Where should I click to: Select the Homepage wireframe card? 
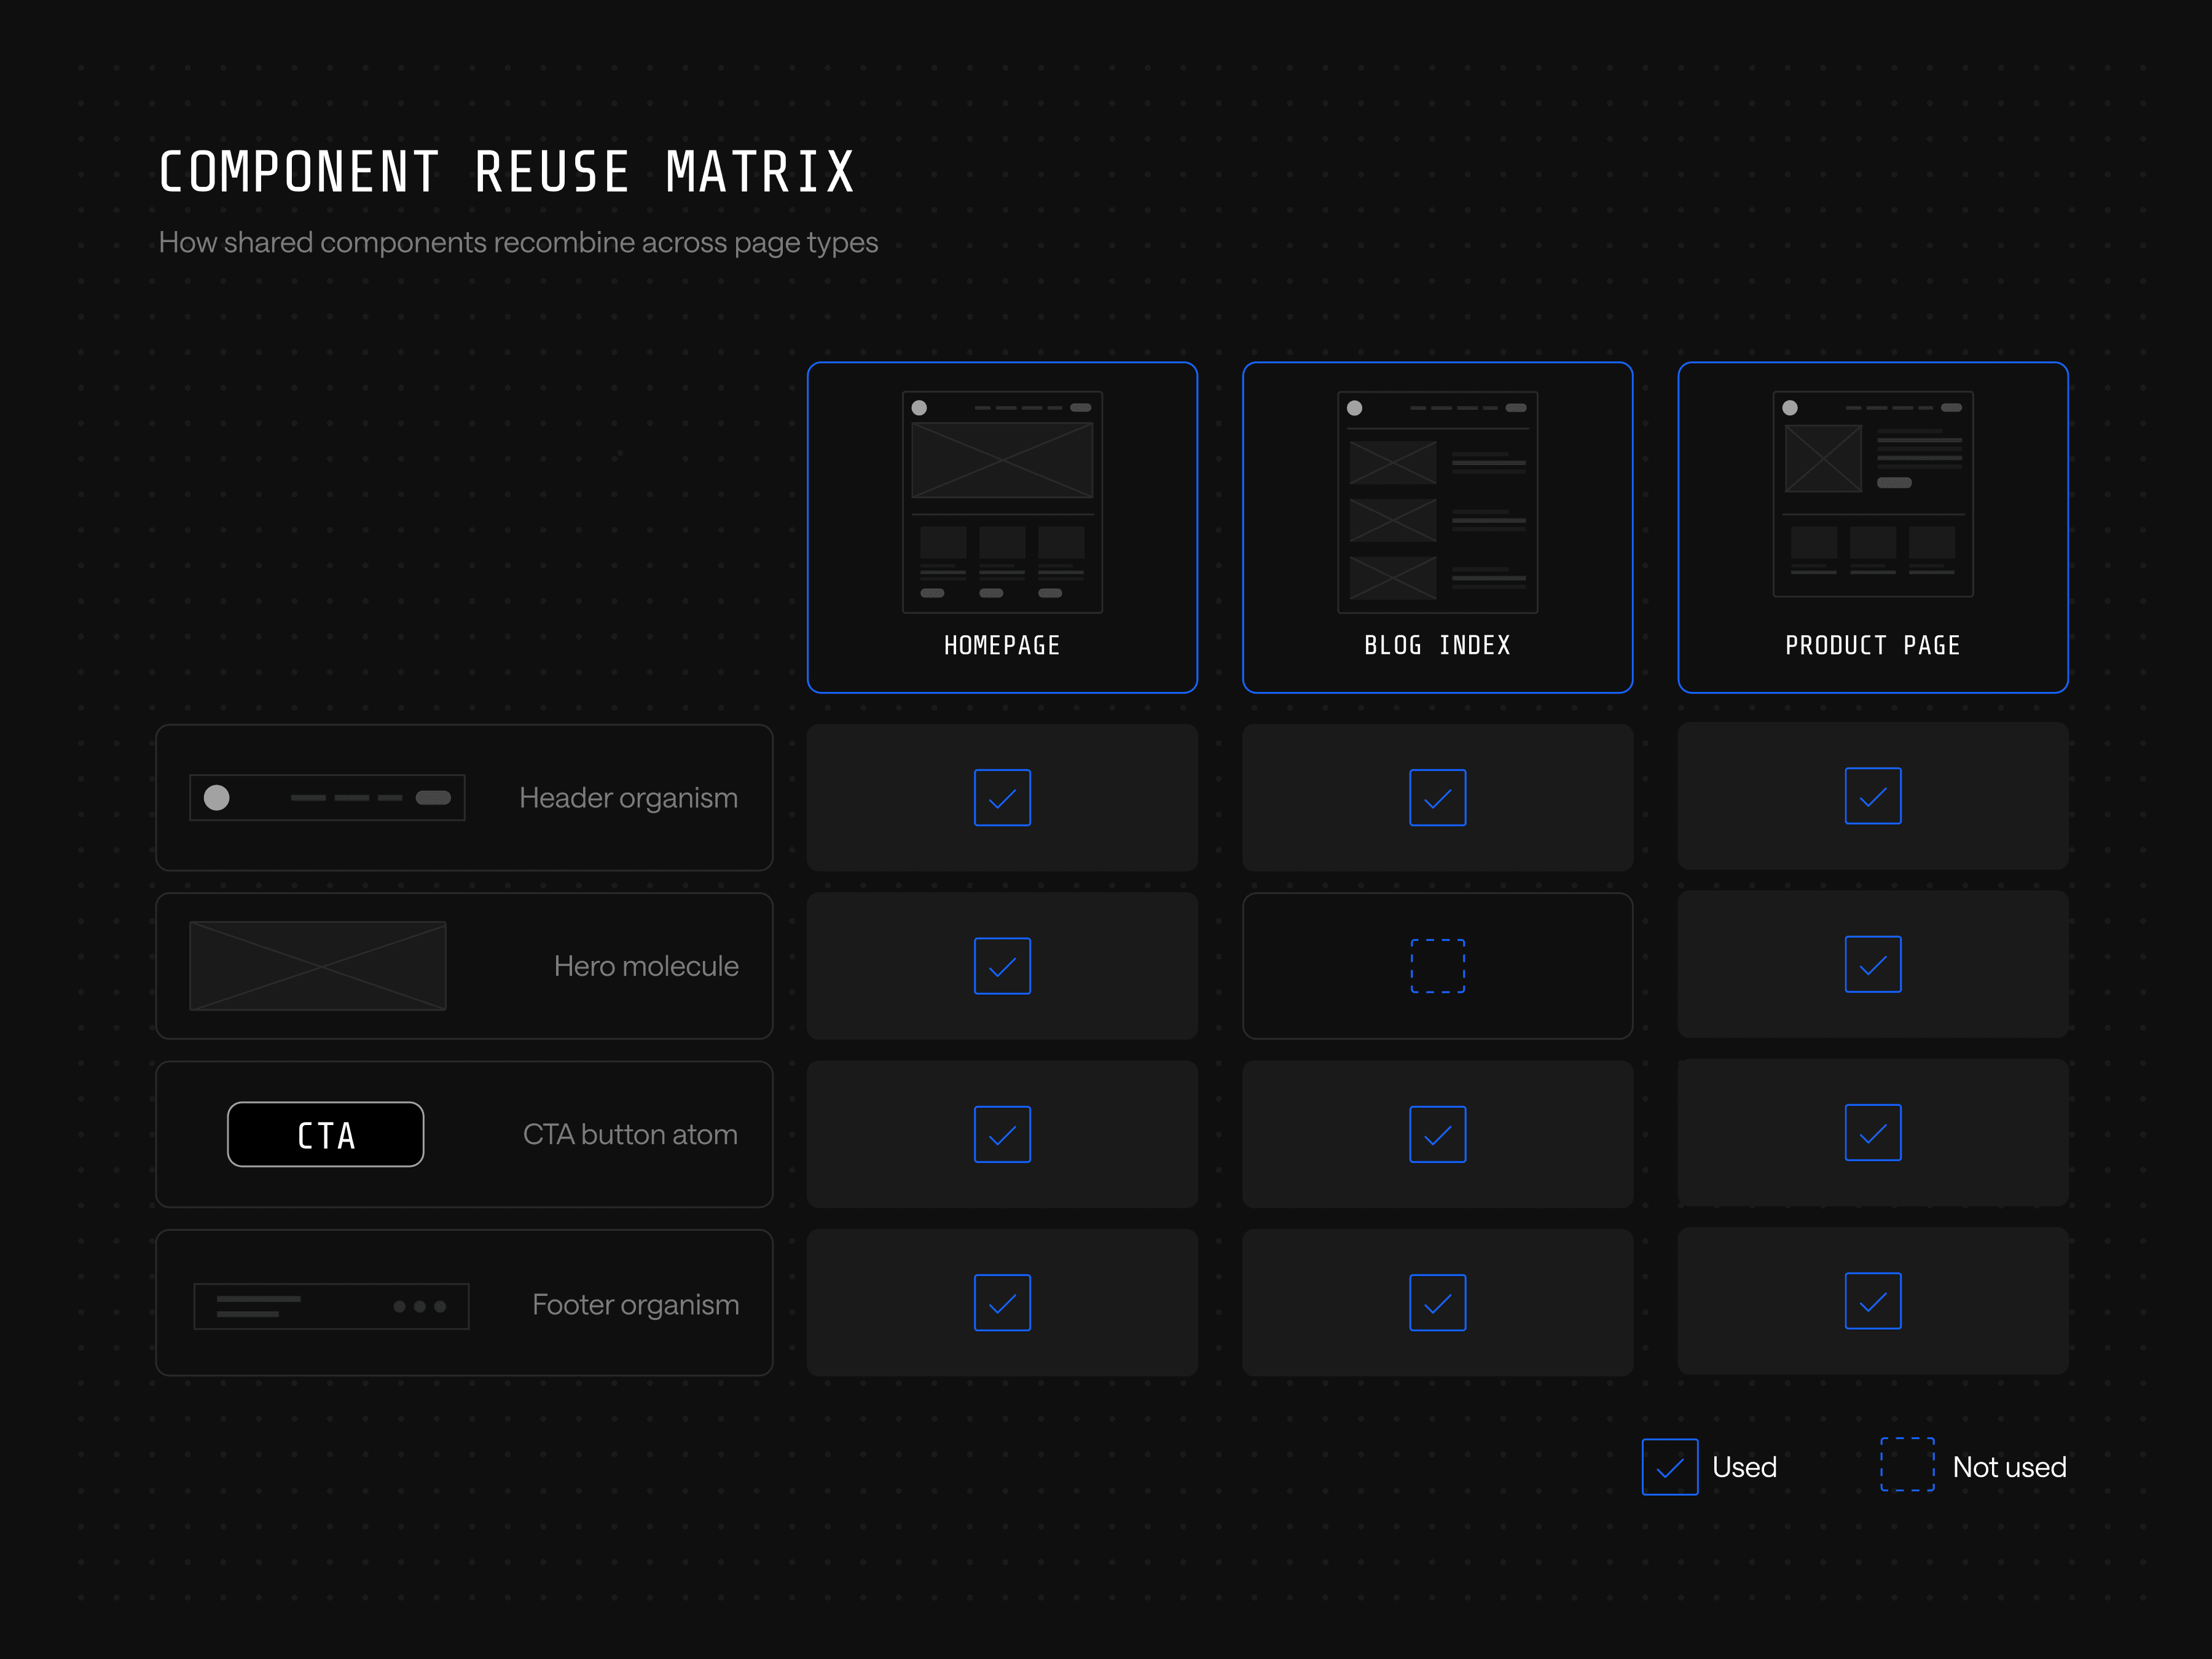[1002, 527]
